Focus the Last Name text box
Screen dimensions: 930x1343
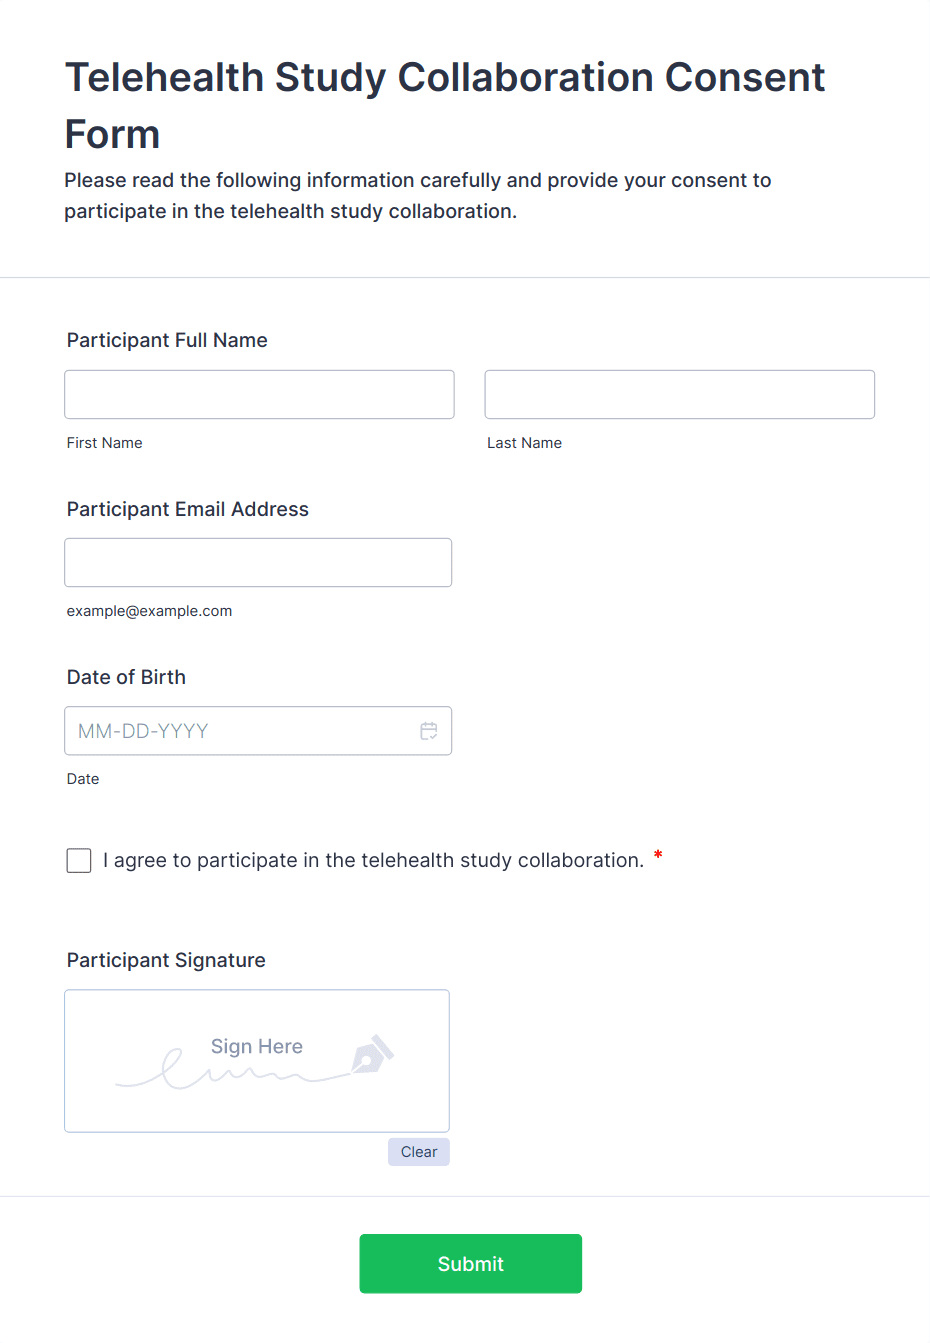[x=679, y=394]
